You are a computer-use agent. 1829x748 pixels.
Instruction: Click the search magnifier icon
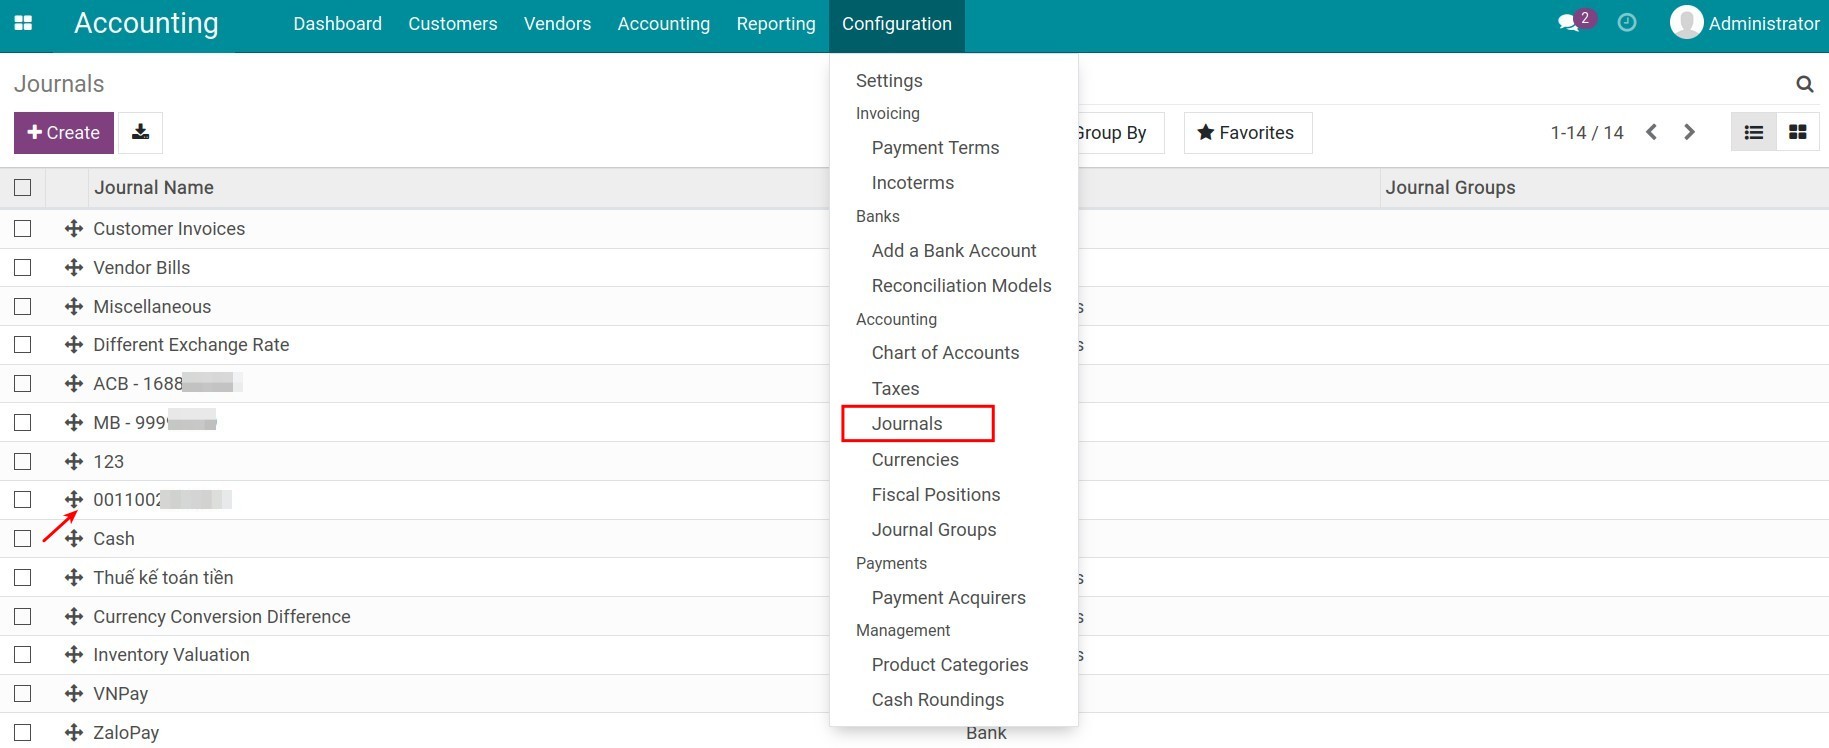1804,84
